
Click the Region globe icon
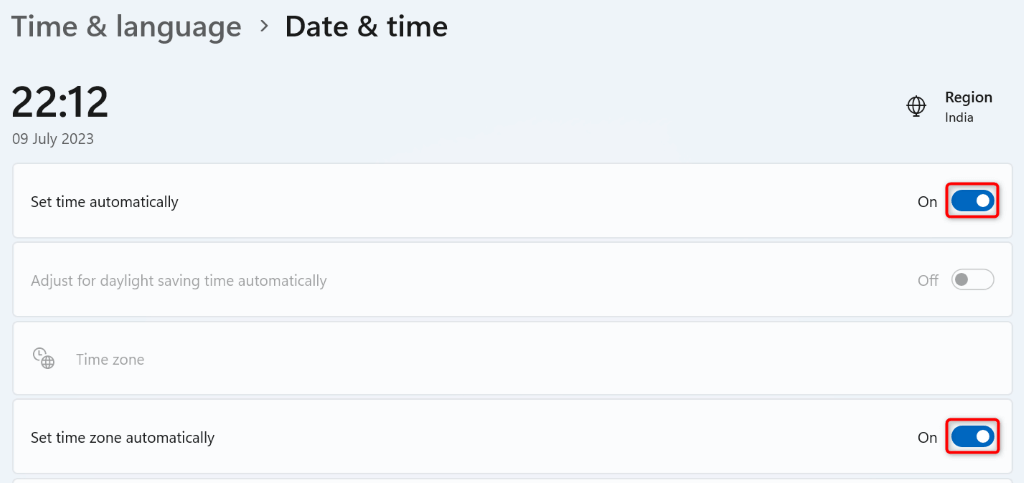(916, 106)
